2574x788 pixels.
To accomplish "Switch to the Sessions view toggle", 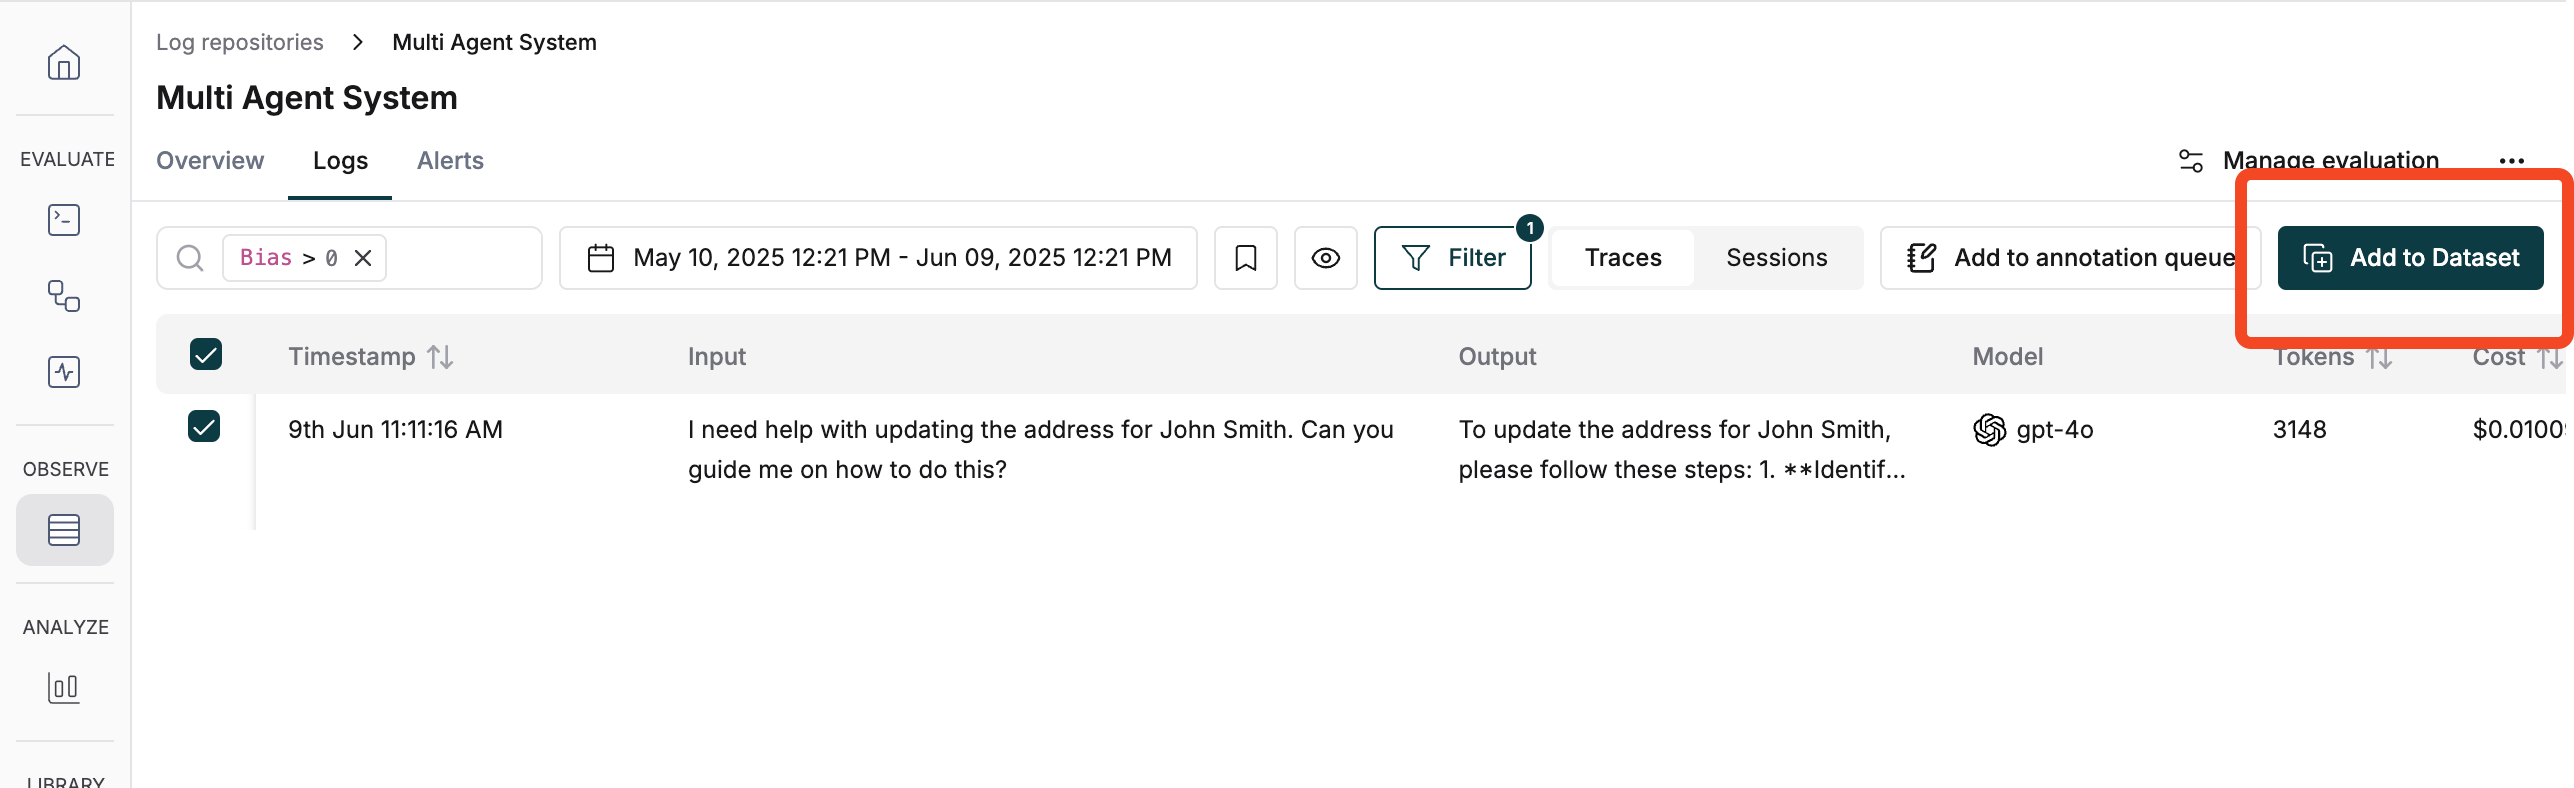I will (x=1776, y=257).
